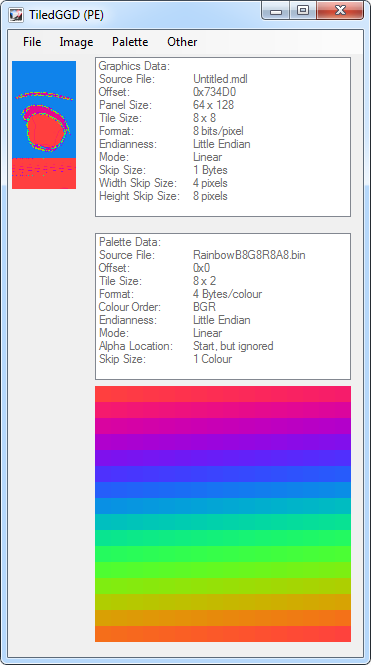Screen dimensions: 371x665
Task: Select the palette format '4 Bytes/colour'
Action: coord(228,294)
